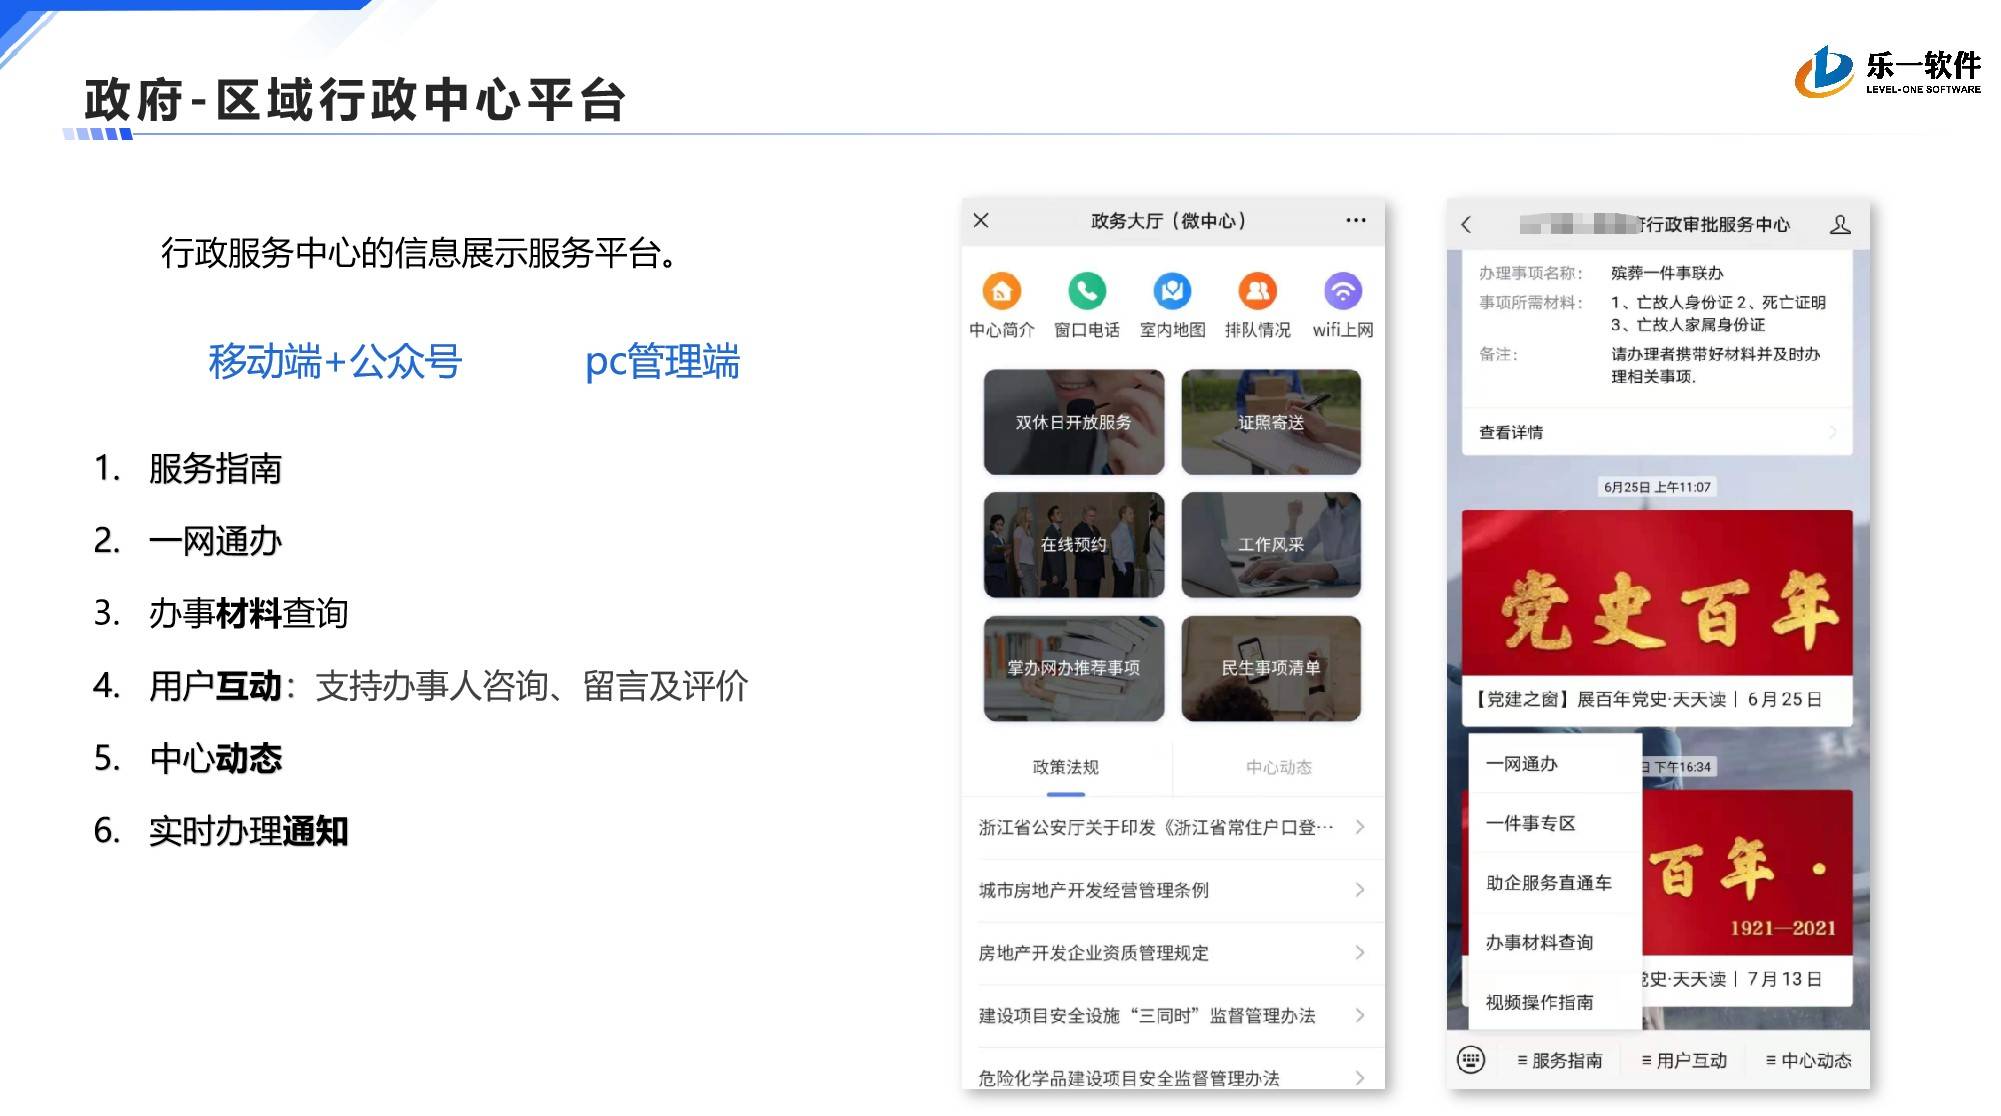This screenshot has width=2001, height=1116.
Task: Open the 党史百年 6月25日 article card
Action: (1657, 618)
